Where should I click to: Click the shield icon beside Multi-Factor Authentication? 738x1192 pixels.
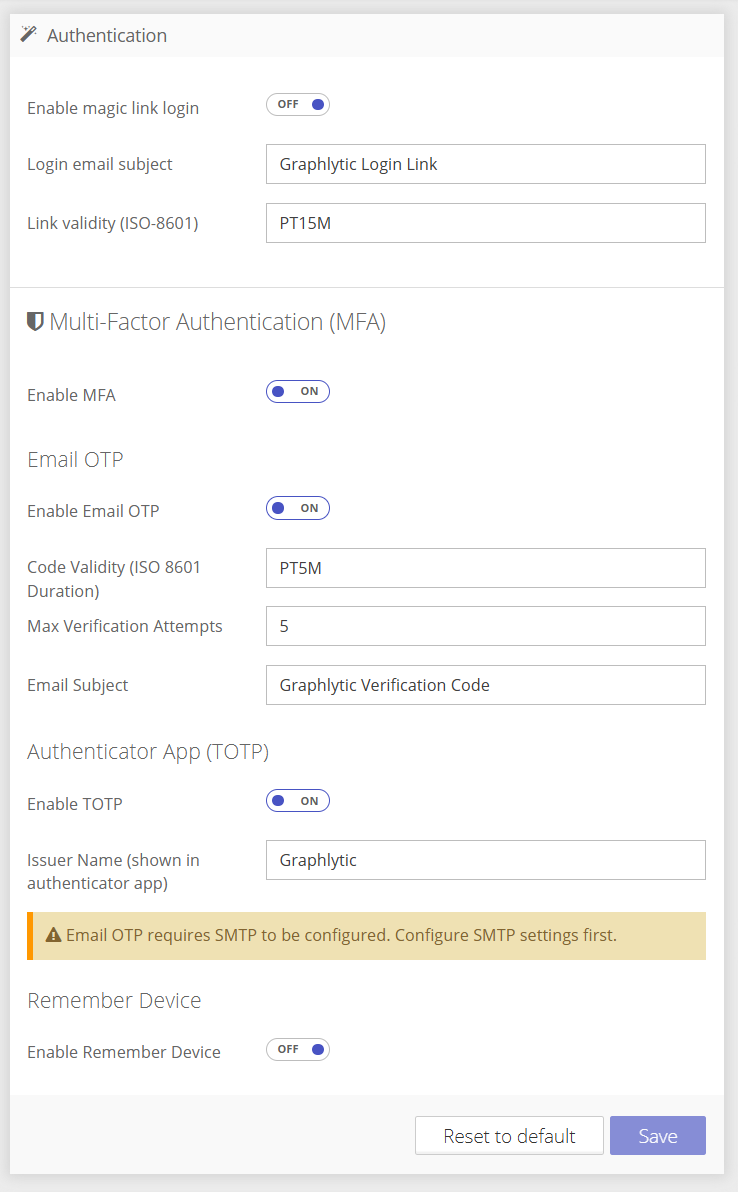[x=35, y=322]
